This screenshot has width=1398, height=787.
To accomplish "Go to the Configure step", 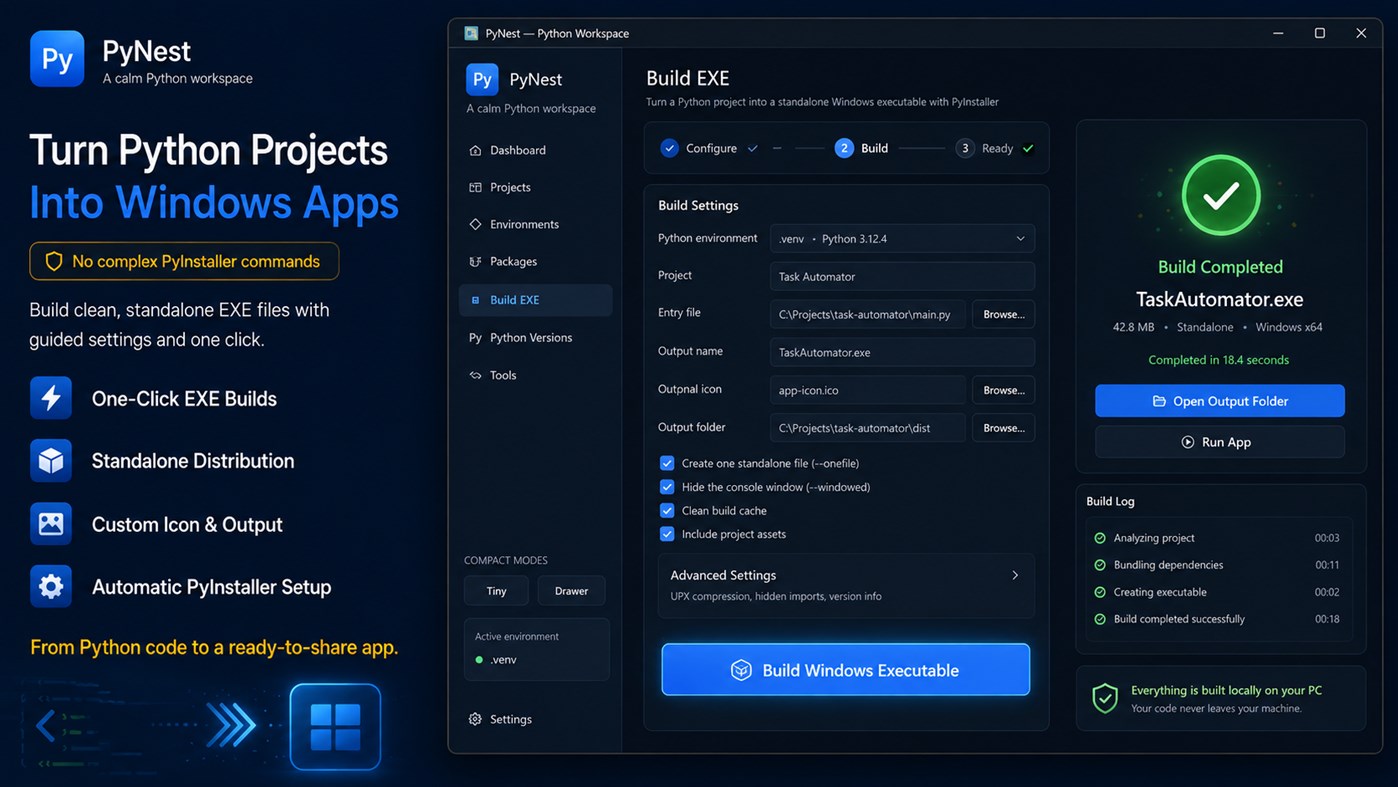I will tap(709, 148).
